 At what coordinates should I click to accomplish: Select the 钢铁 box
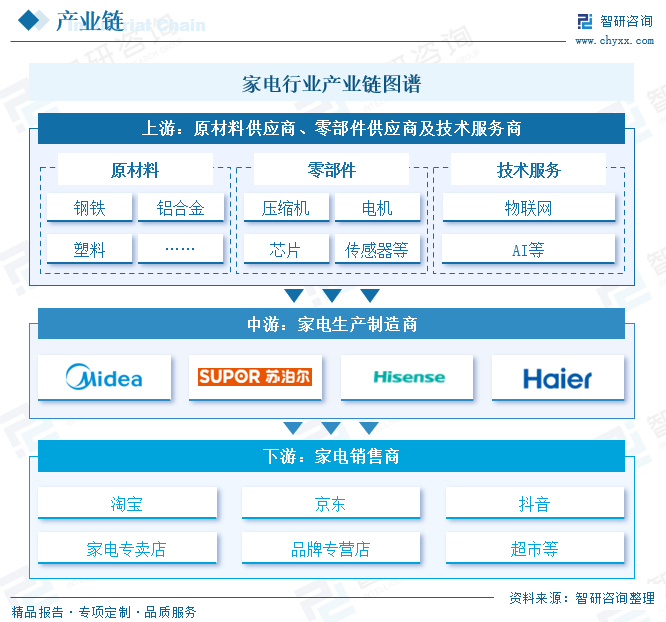point(89,207)
